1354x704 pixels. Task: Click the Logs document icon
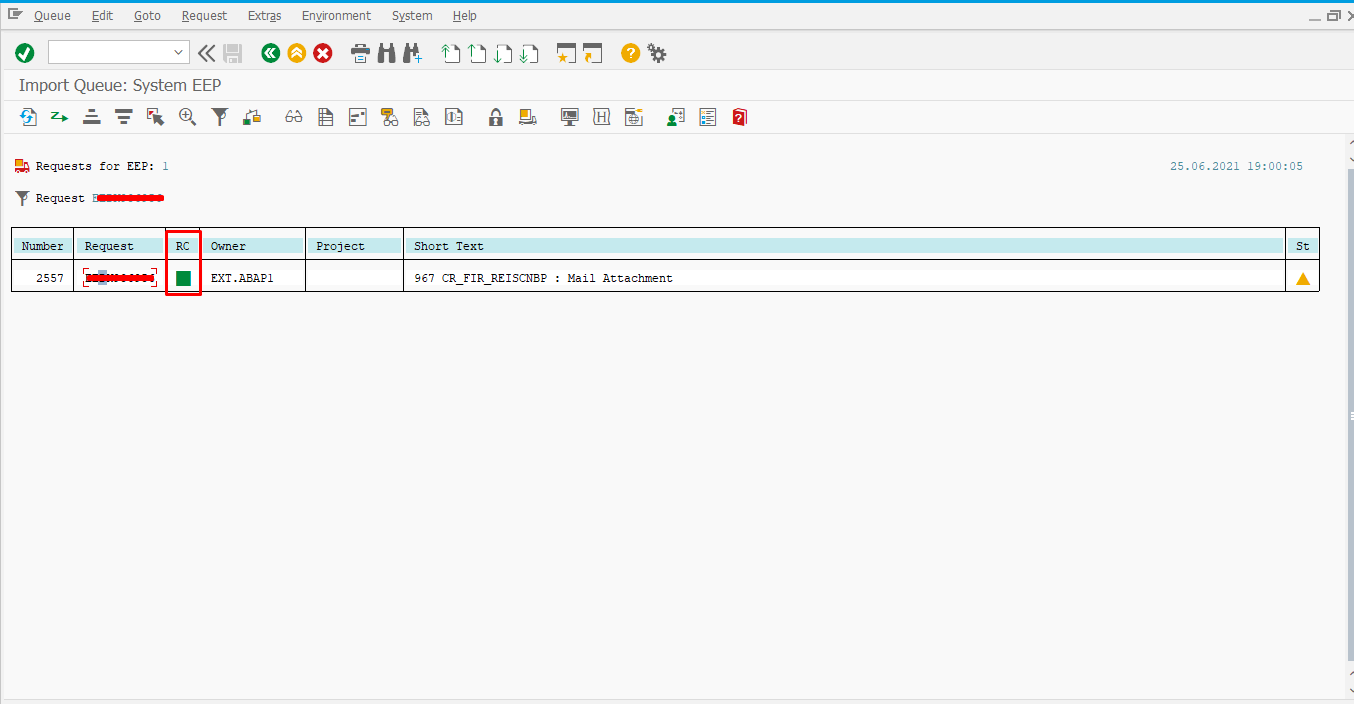click(325, 117)
